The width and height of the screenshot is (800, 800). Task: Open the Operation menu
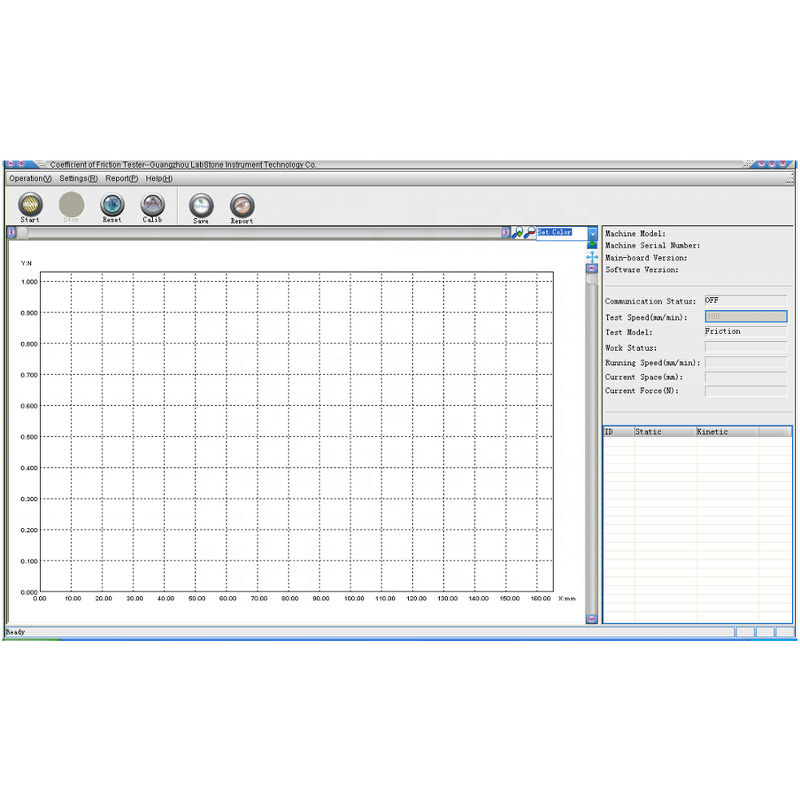coord(30,178)
